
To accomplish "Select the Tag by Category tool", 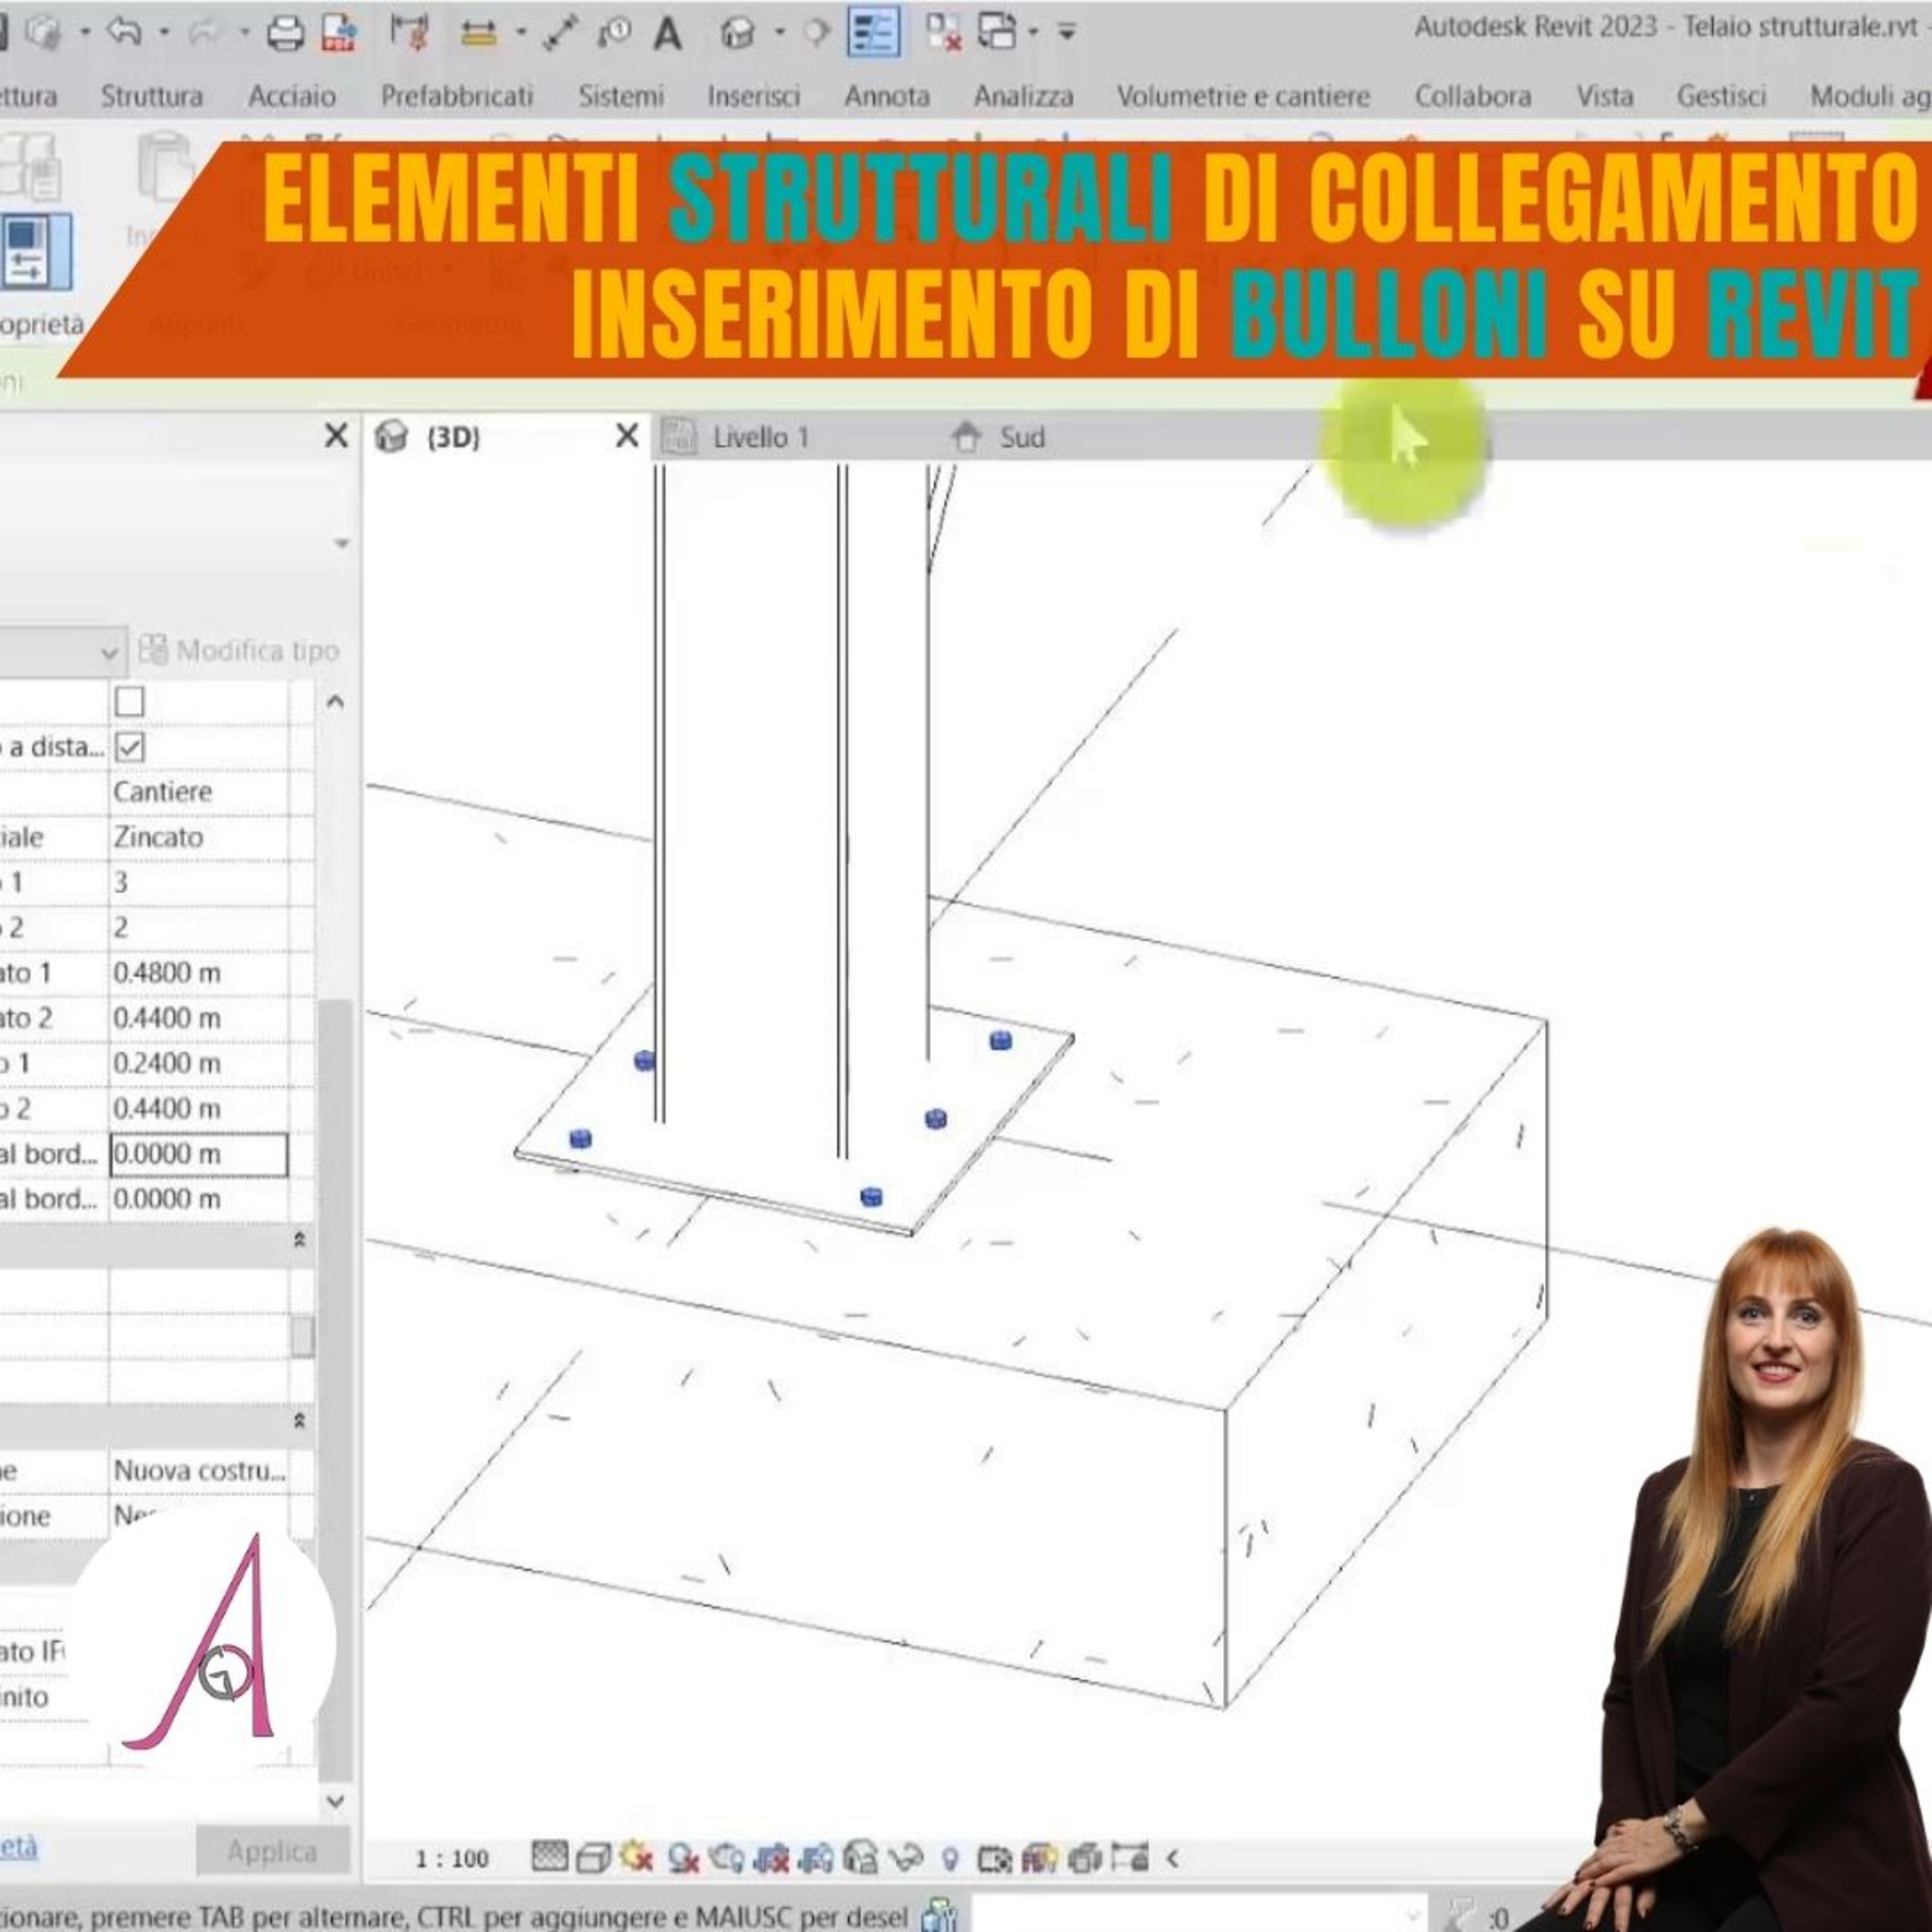I will pyautogui.click(x=614, y=33).
